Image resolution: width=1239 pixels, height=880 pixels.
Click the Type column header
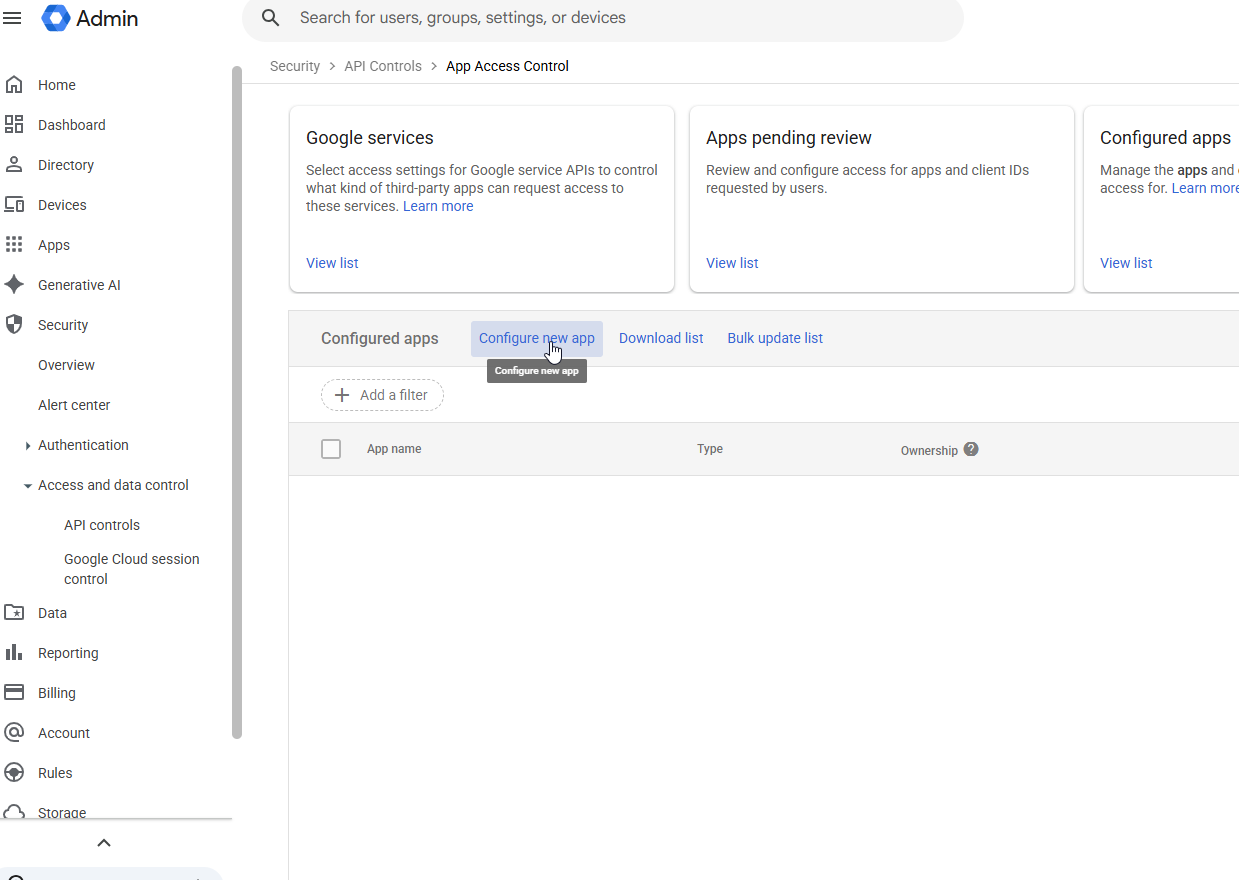[x=710, y=449]
